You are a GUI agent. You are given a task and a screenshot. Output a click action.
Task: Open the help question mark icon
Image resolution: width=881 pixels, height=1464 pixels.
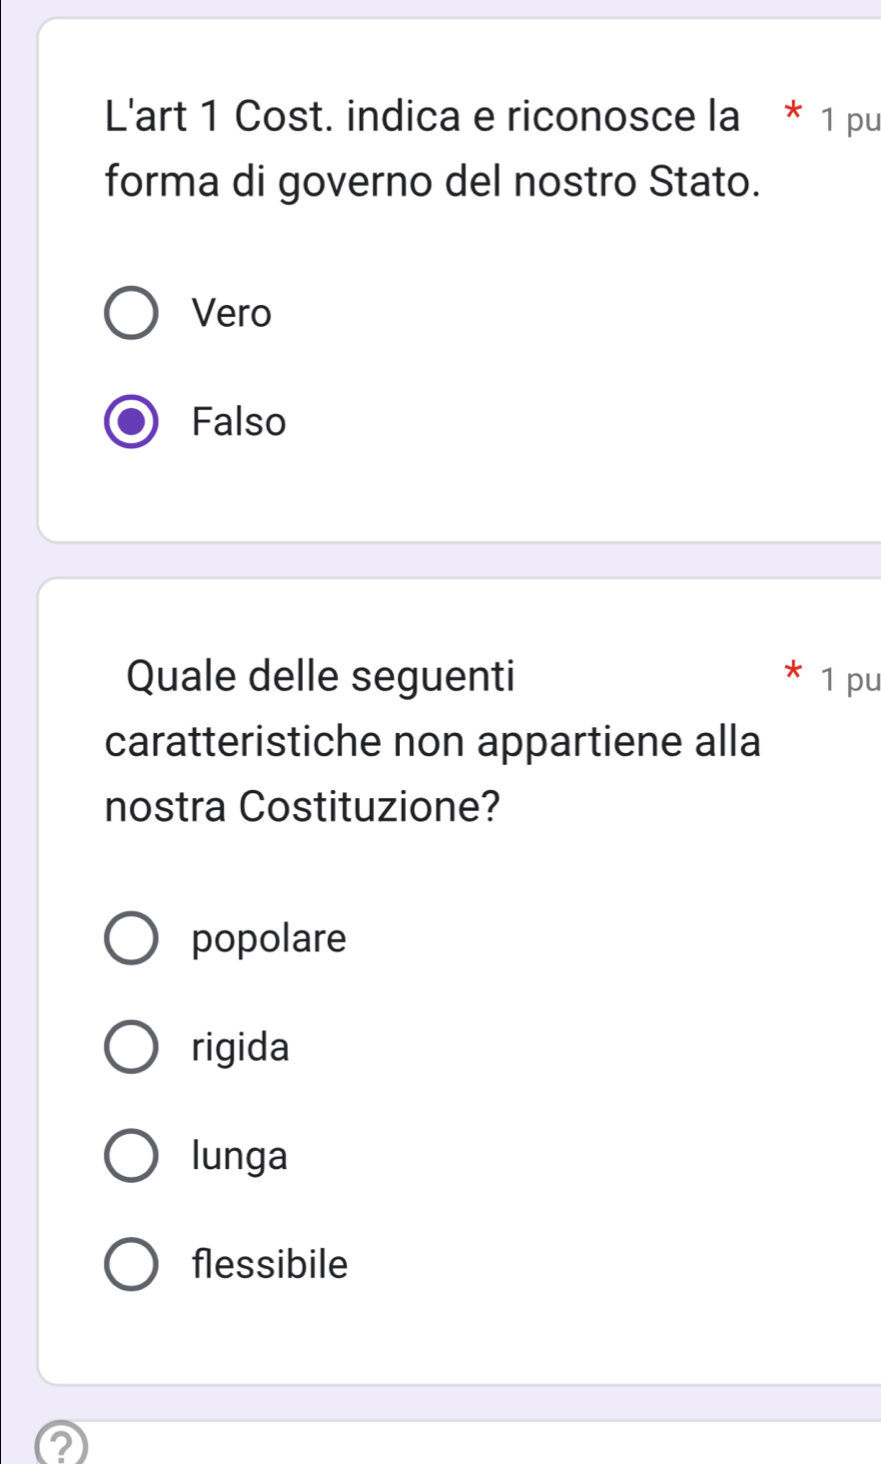pos(61,1447)
